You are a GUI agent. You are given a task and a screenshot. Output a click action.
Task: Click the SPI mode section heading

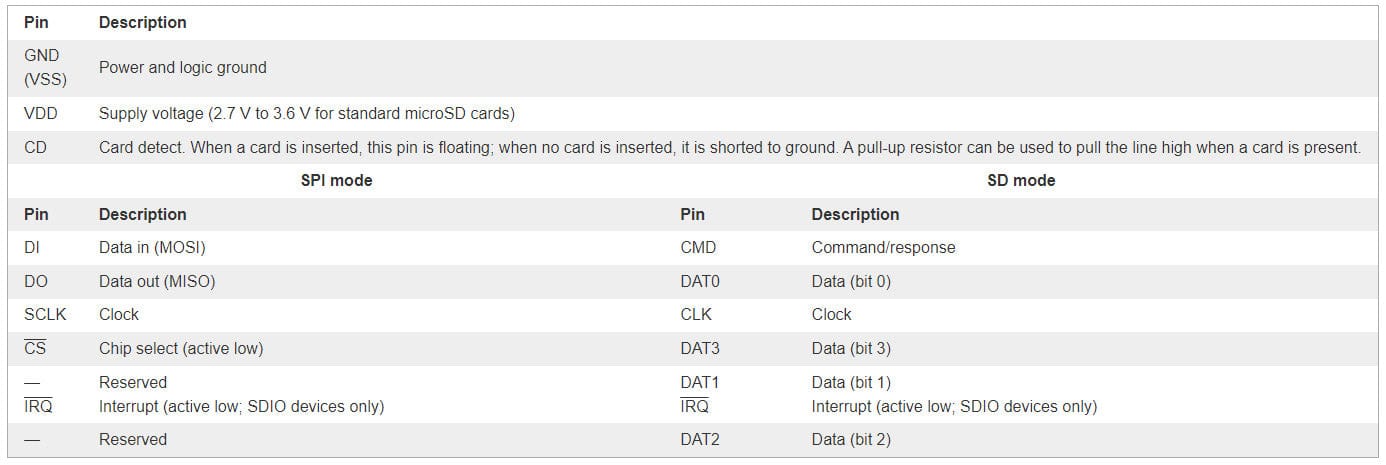click(x=336, y=181)
